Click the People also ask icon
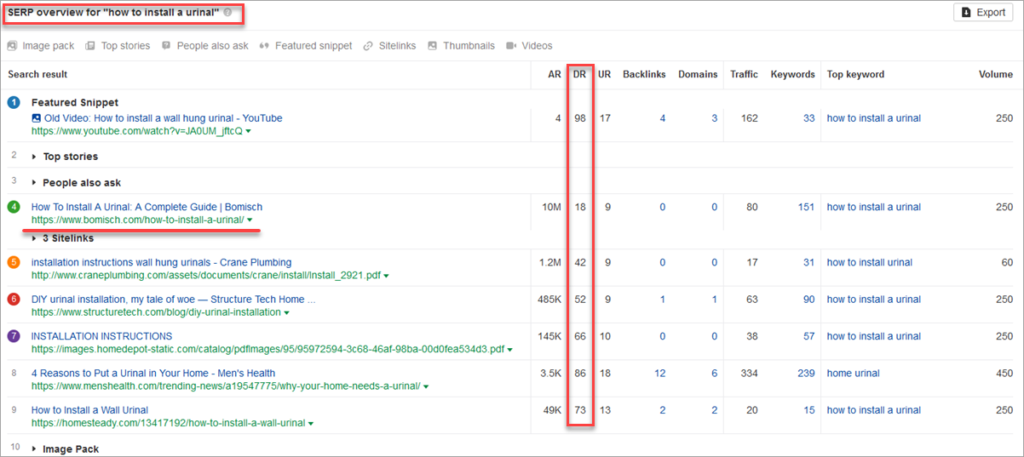The width and height of the screenshot is (1024, 457). coord(166,46)
